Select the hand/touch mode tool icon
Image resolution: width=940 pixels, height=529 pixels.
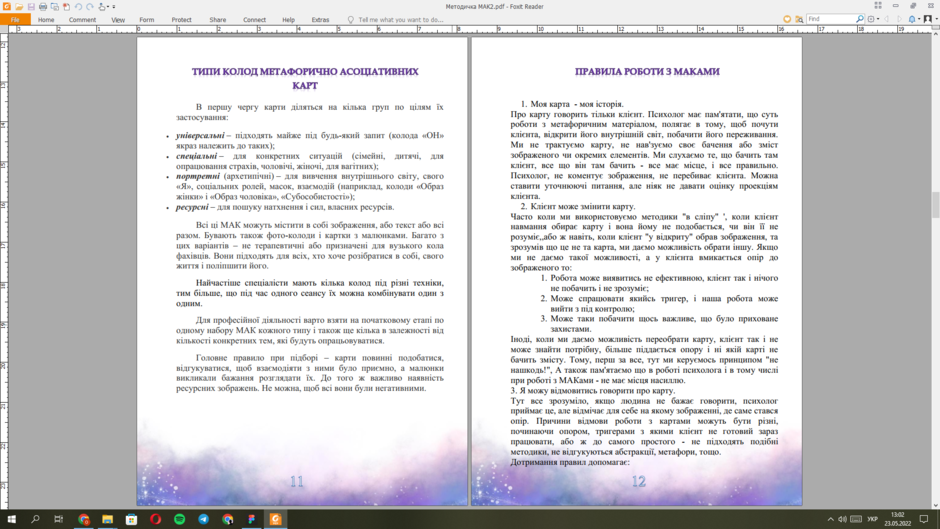click(102, 7)
